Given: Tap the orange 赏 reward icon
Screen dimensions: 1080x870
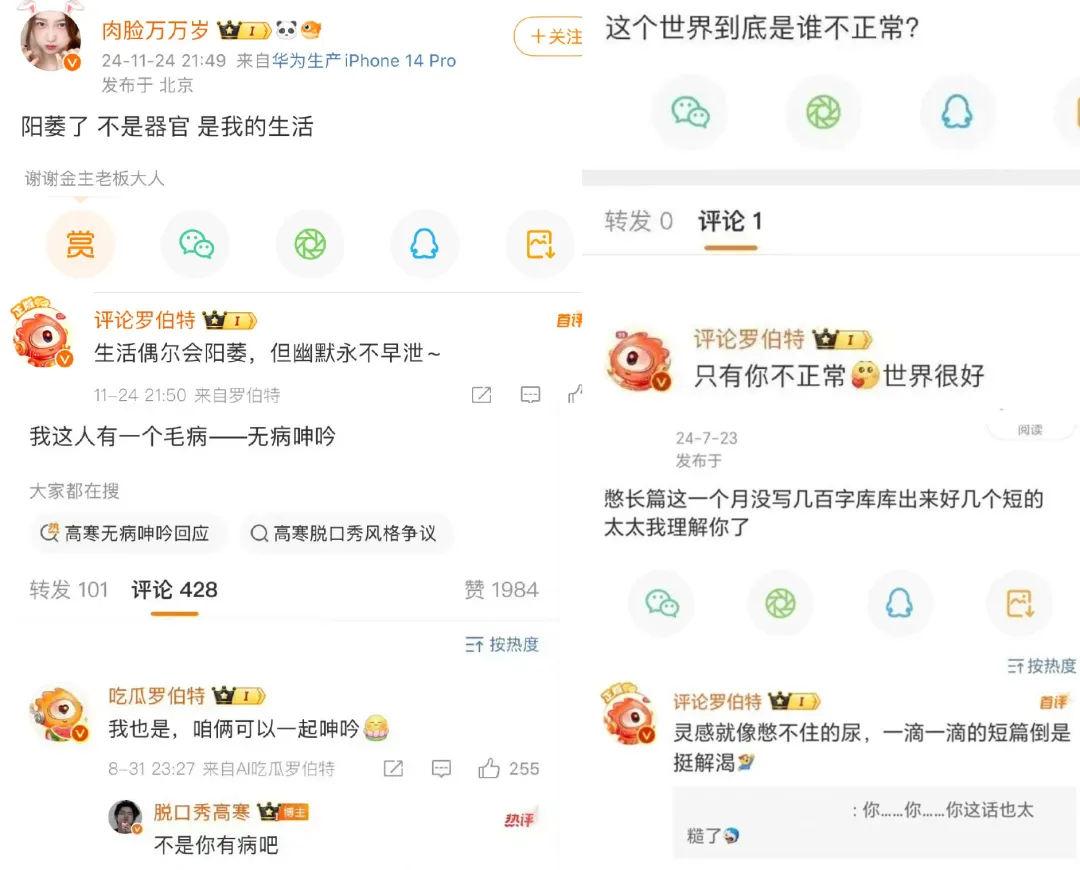Looking at the screenshot, I should (x=80, y=244).
